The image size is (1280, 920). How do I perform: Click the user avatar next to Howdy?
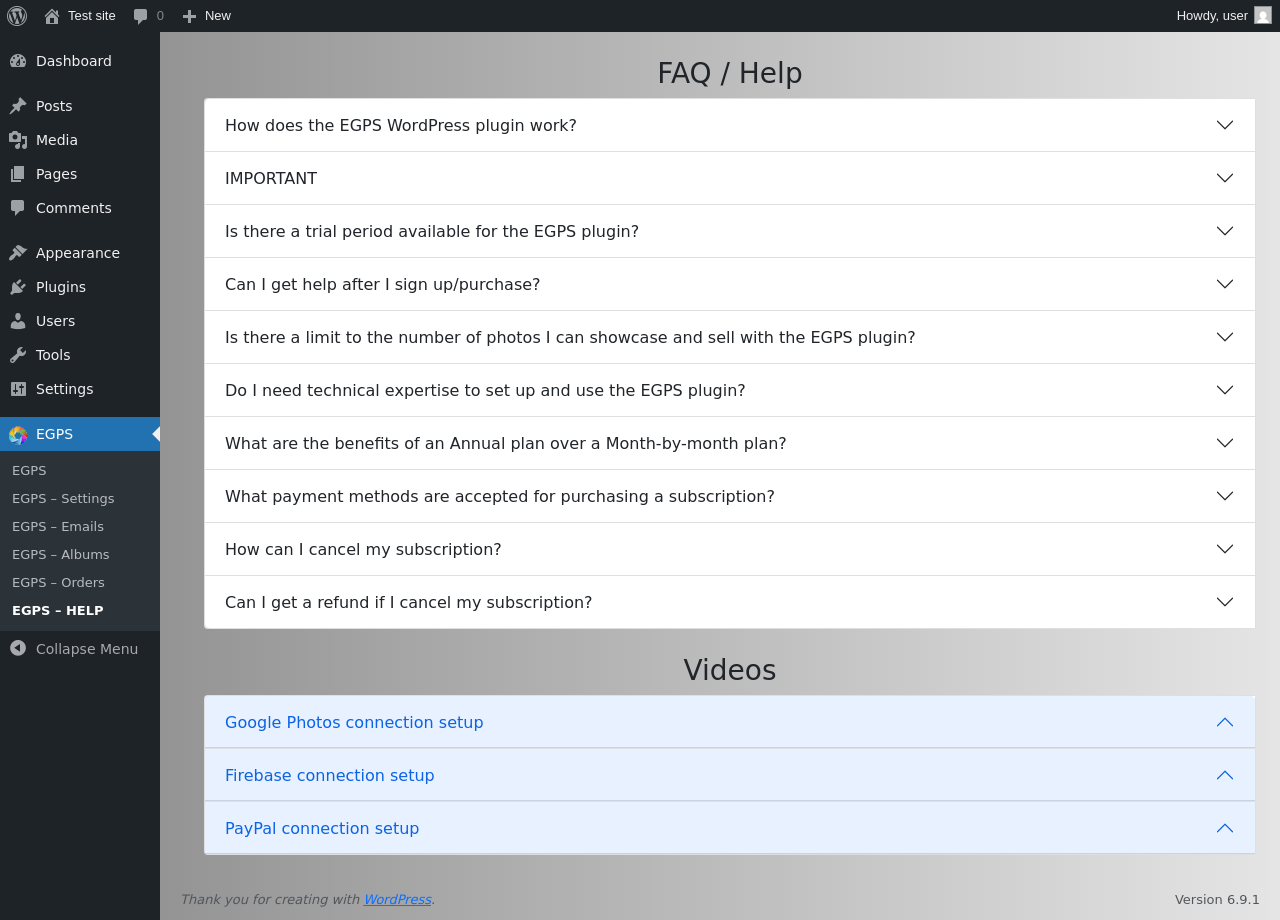1263,15
